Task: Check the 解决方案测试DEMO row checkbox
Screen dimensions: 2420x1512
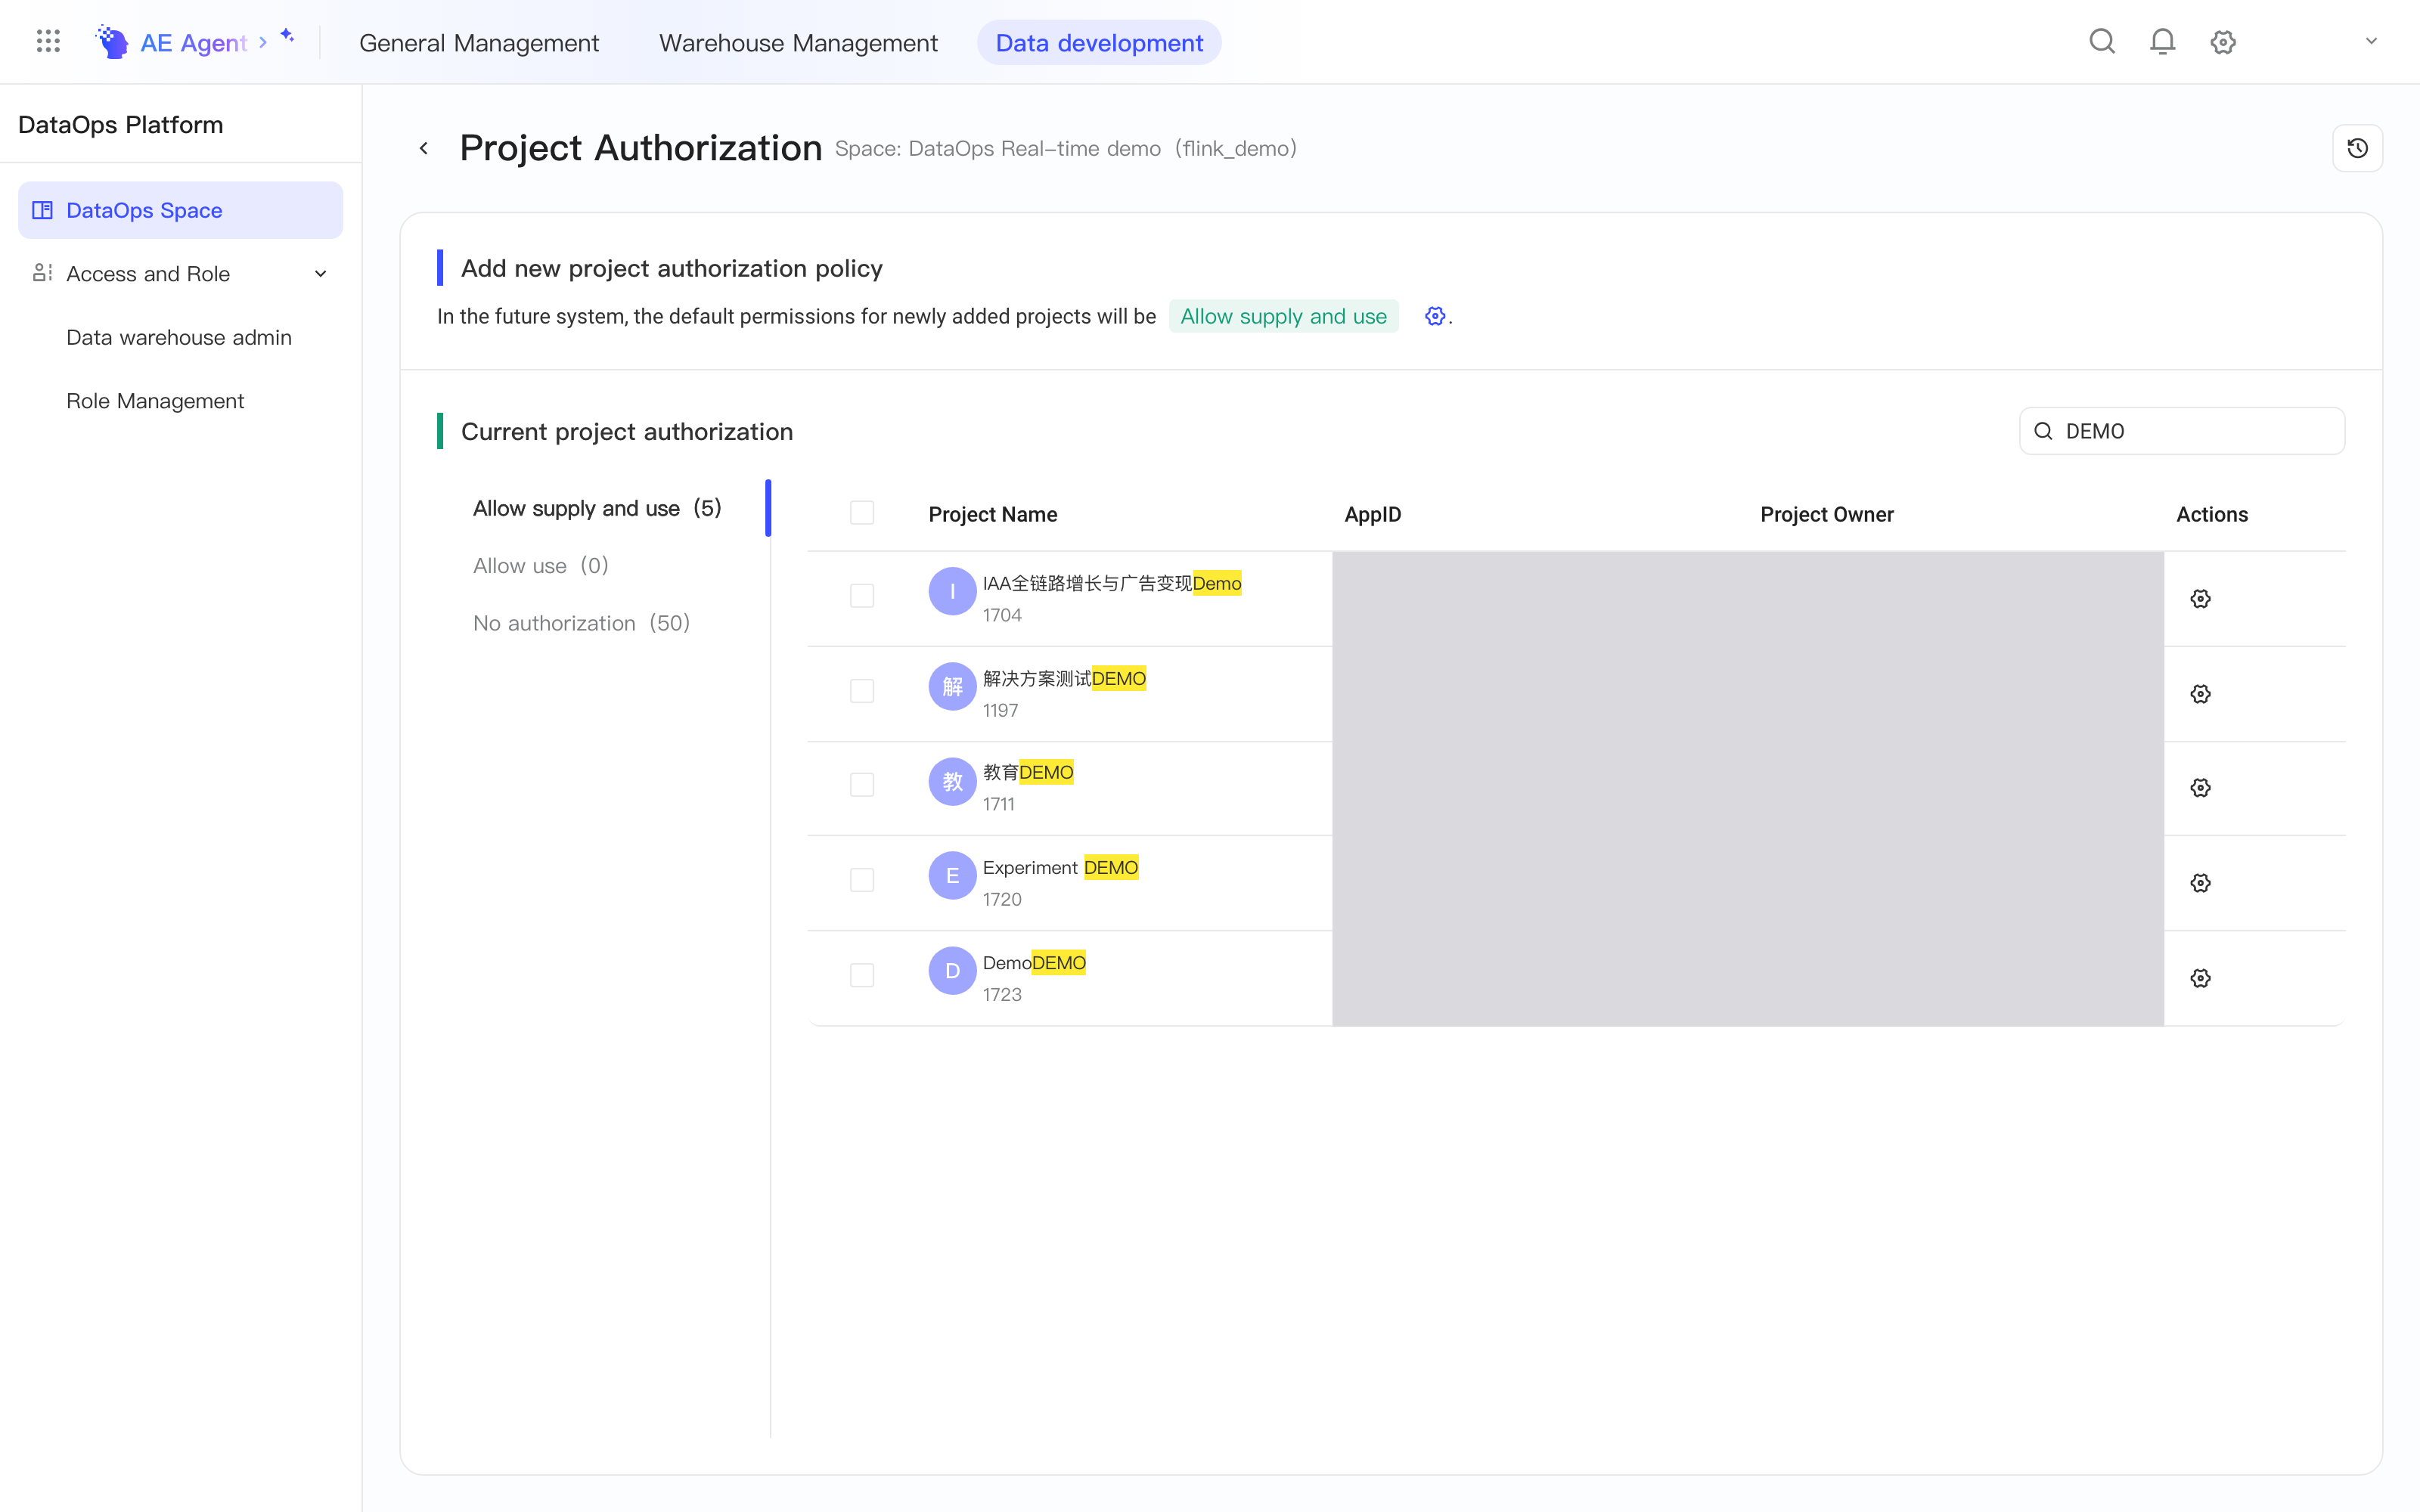Action: pos(862,691)
